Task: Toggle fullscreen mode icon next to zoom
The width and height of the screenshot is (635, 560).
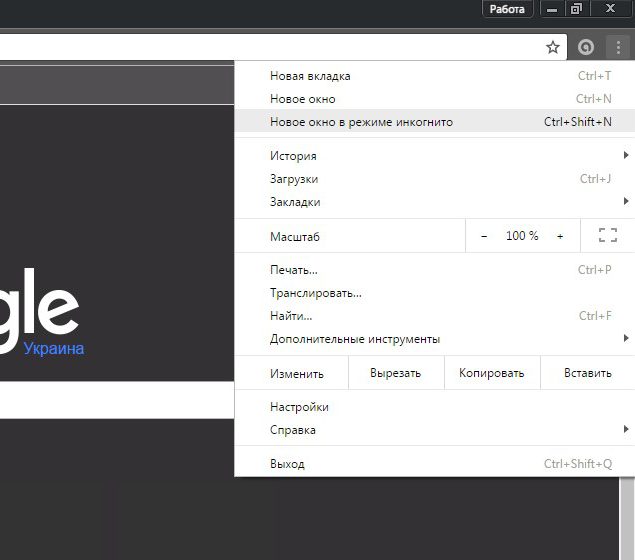Action: pos(607,235)
